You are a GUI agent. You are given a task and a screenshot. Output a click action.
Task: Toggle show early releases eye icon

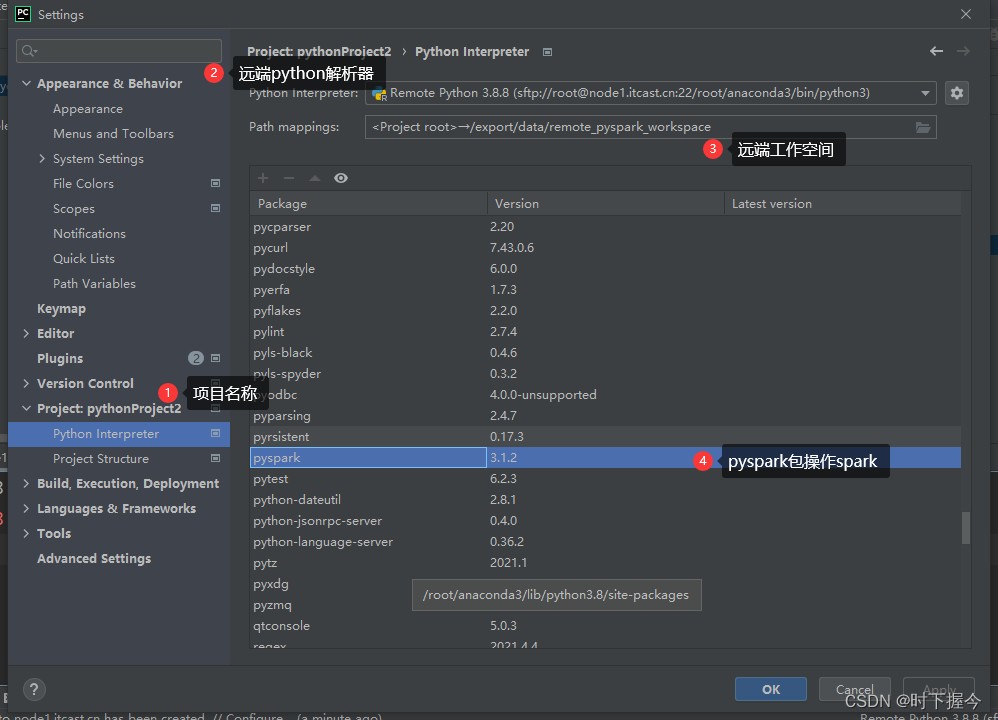pyautogui.click(x=341, y=178)
